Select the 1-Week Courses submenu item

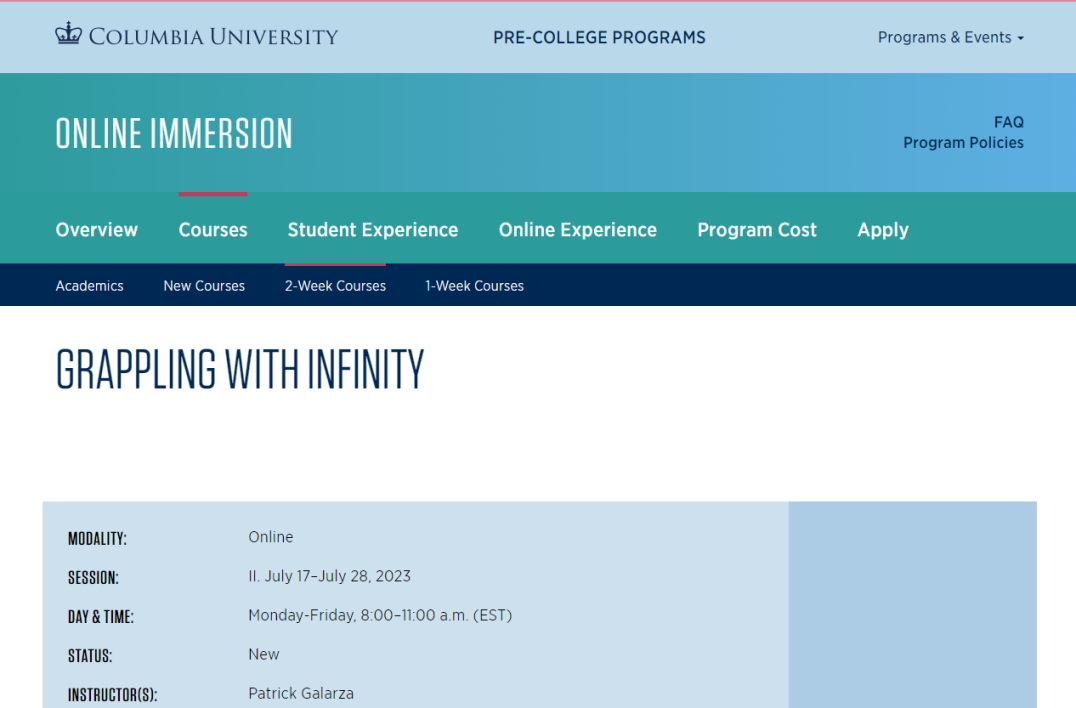[x=474, y=286]
